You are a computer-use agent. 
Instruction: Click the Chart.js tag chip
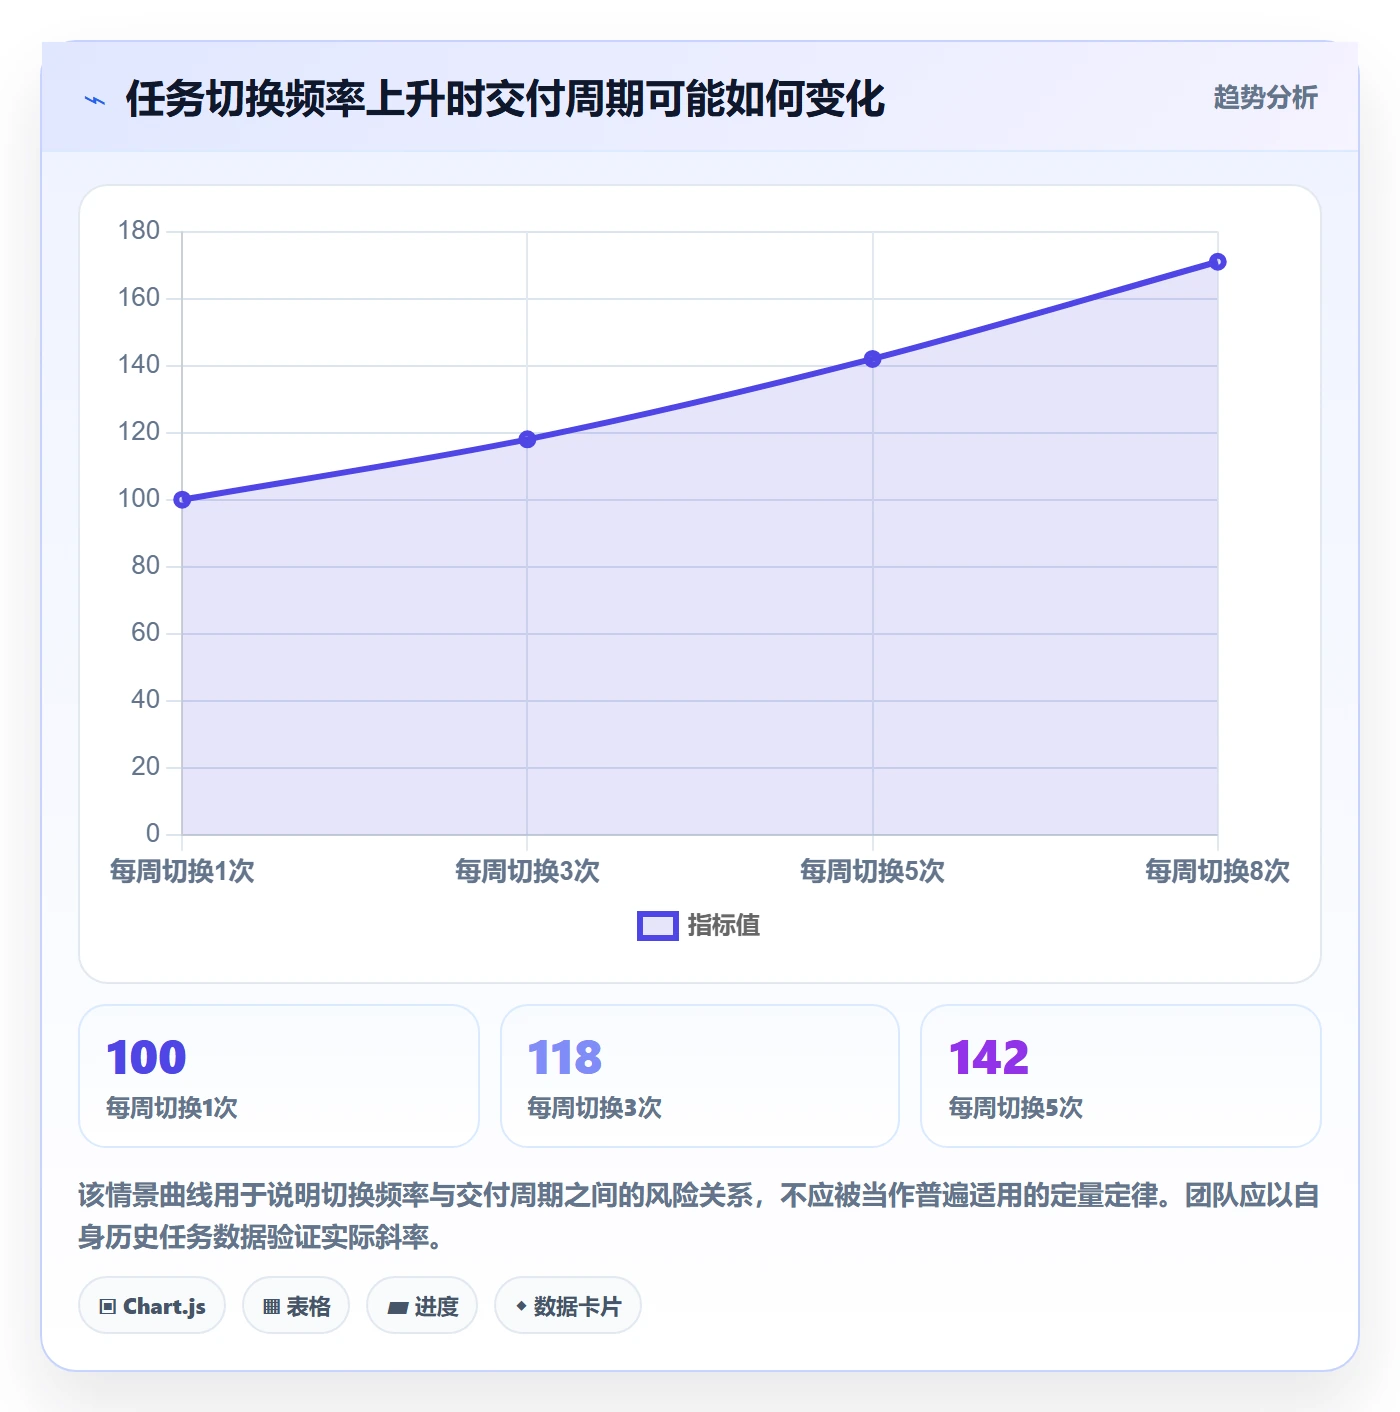tap(152, 1306)
